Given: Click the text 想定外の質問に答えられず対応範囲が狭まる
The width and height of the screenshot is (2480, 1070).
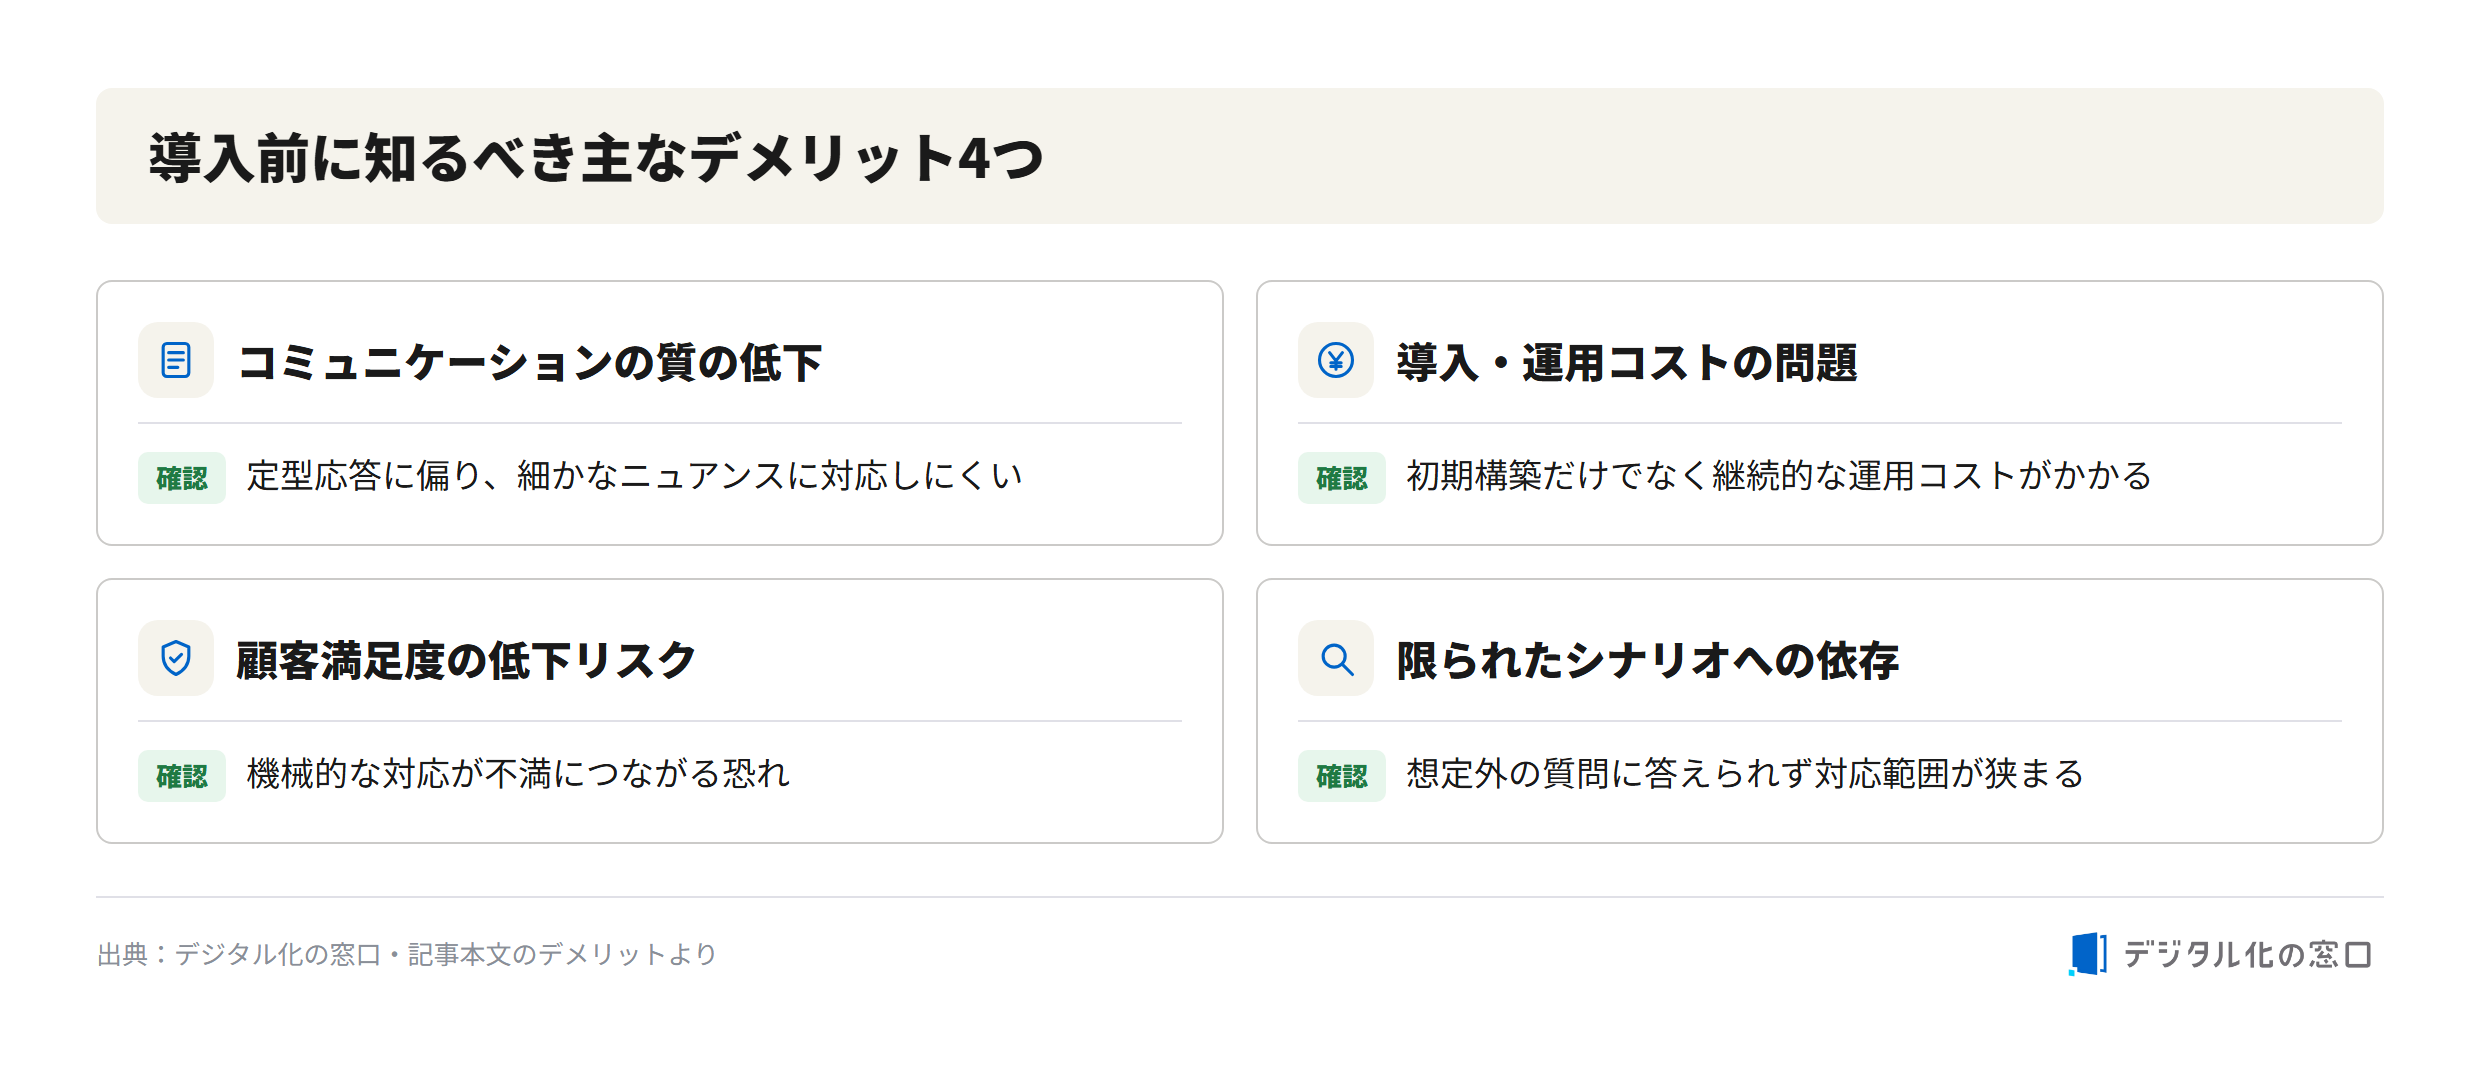Looking at the screenshot, I should click(1745, 774).
